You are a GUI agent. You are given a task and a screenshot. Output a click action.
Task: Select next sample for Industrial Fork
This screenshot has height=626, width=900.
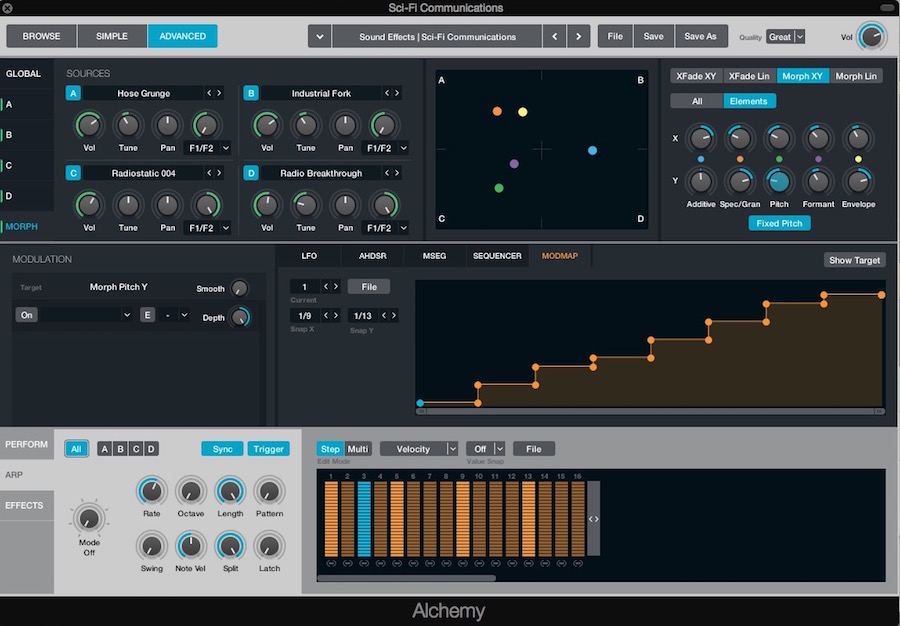397,93
